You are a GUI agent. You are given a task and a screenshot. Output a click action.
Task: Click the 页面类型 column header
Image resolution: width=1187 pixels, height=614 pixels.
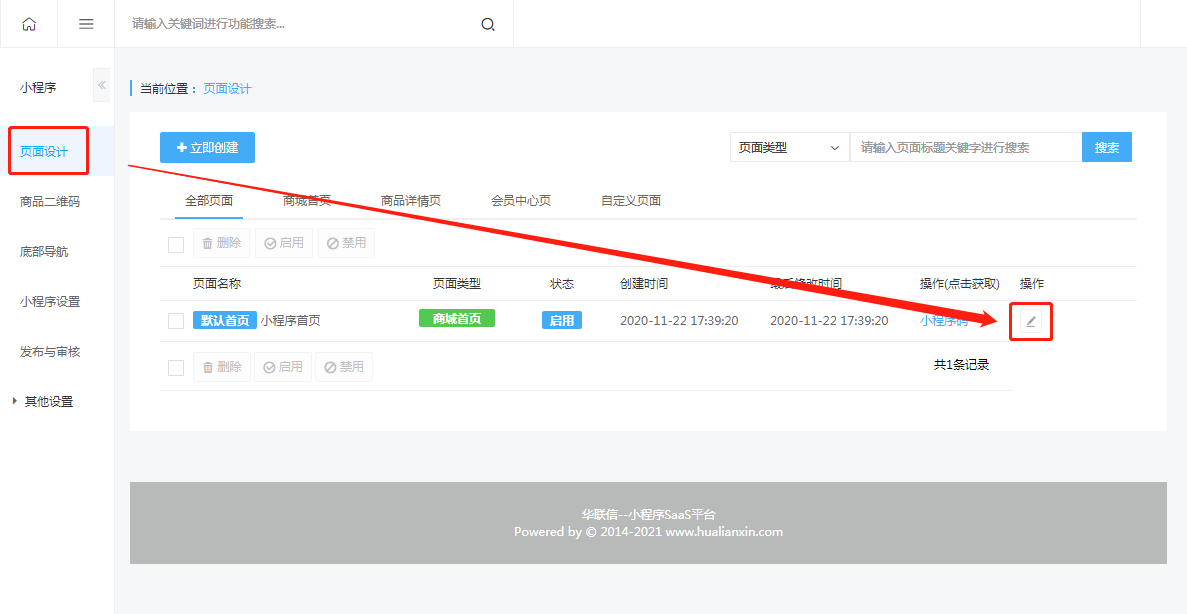[x=456, y=284]
